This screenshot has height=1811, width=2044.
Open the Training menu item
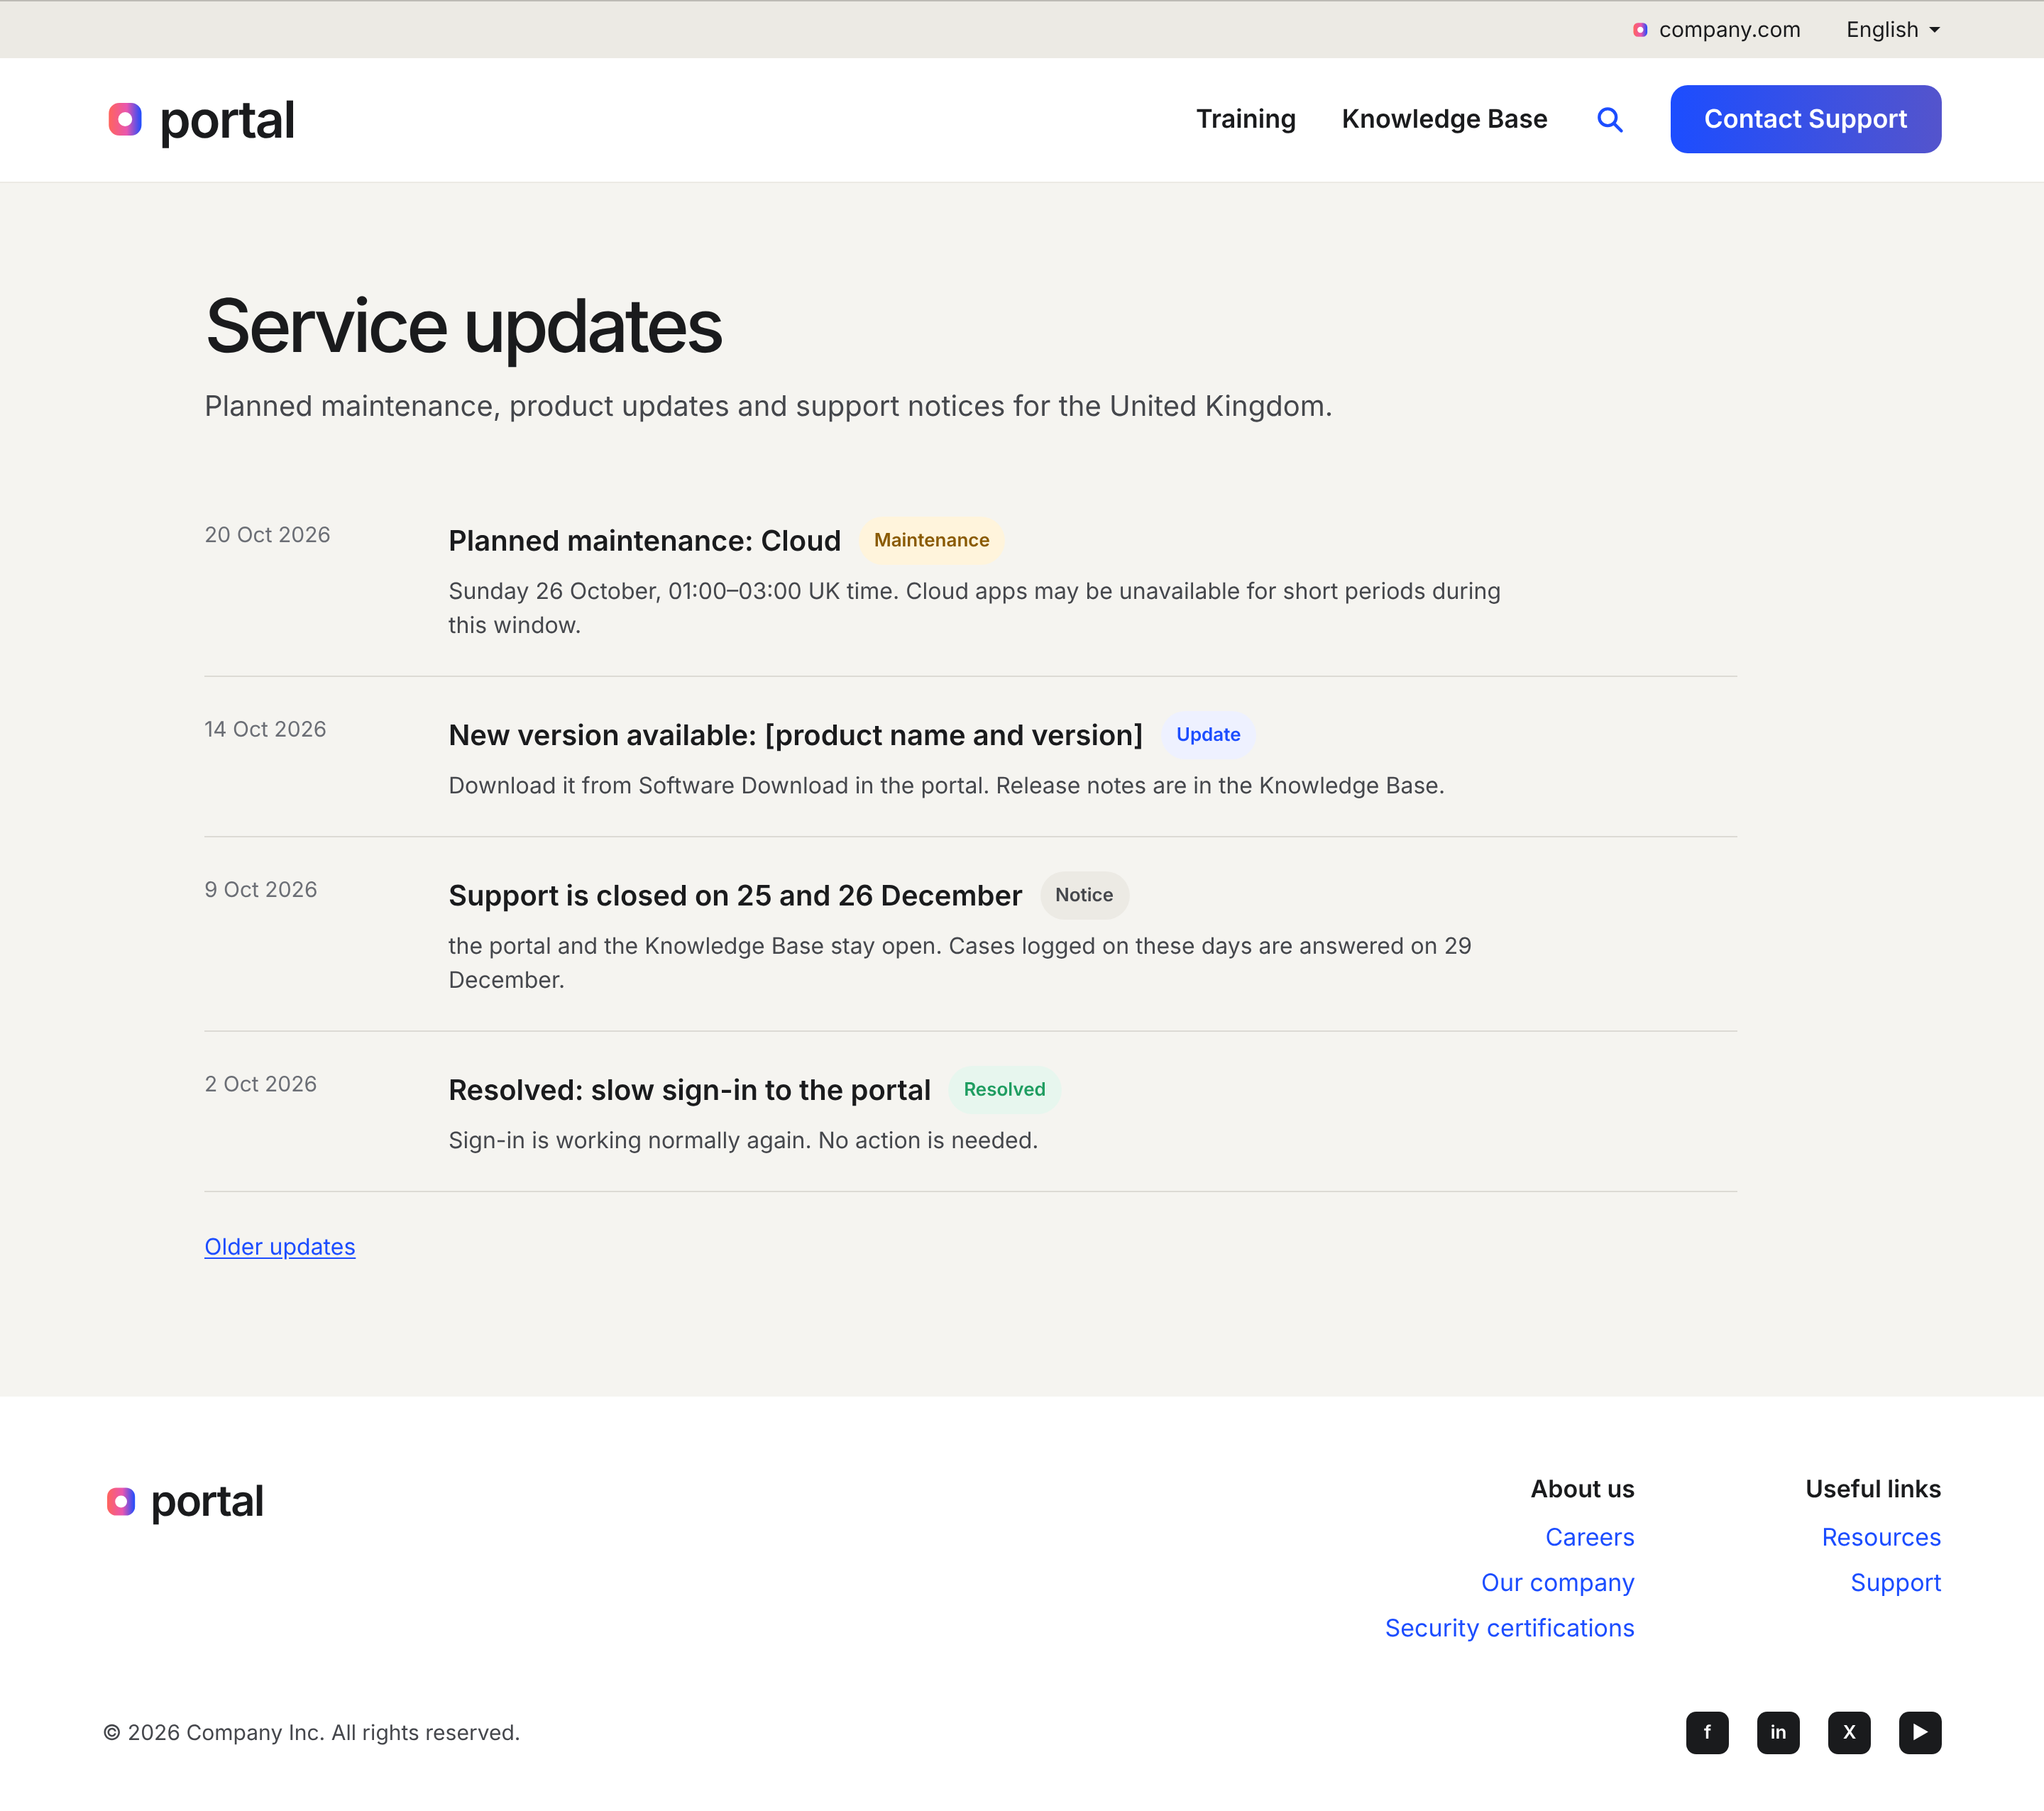pyautogui.click(x=1245, y=119)
